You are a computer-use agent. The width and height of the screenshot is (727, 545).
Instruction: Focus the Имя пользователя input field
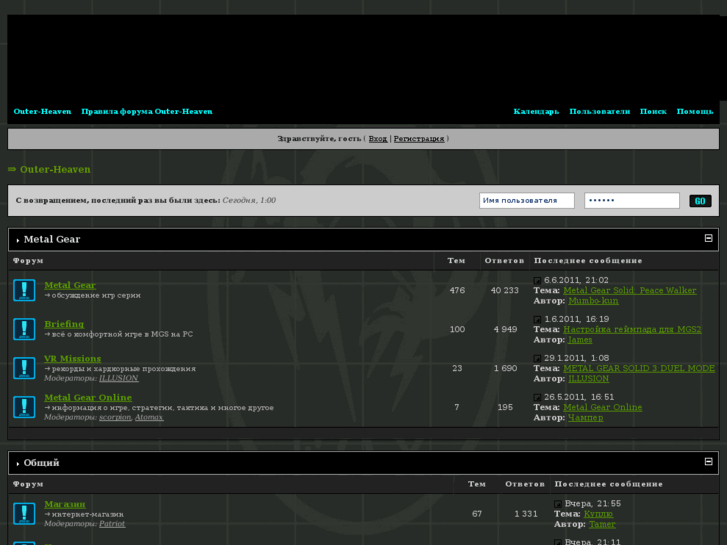tap(527, 201)
